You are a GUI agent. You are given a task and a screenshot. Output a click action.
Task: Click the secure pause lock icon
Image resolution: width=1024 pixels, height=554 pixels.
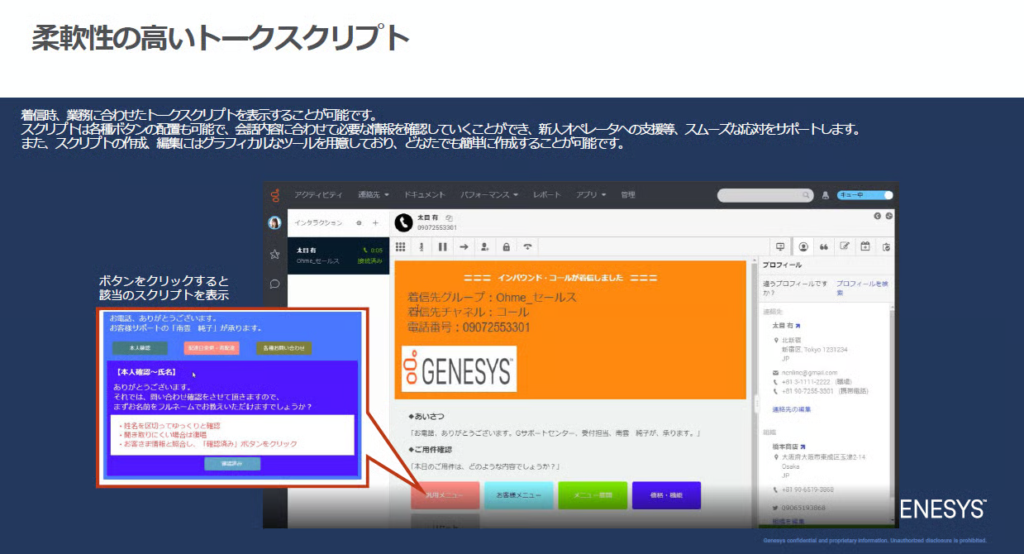[x=506, y=246]
